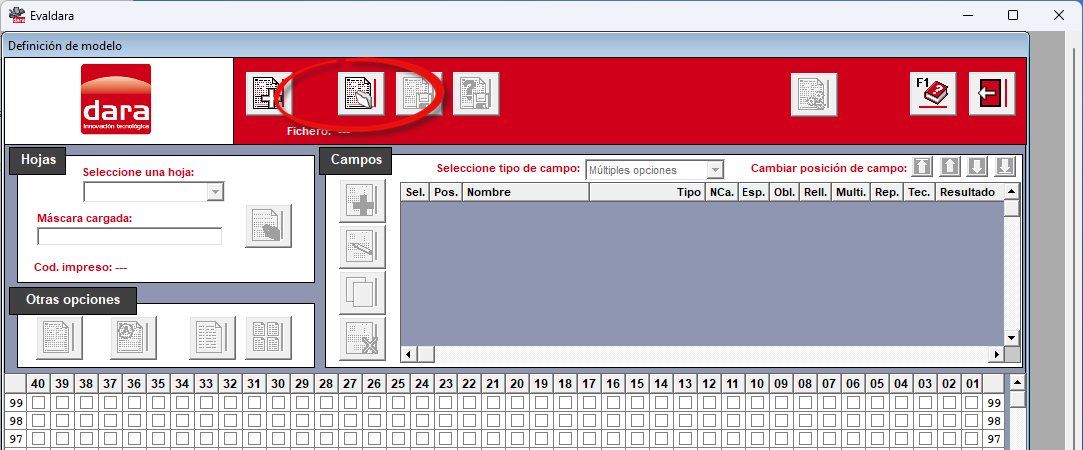Click the Pos. column header
Screen dimensions: 1083x450
coord(445,192)
